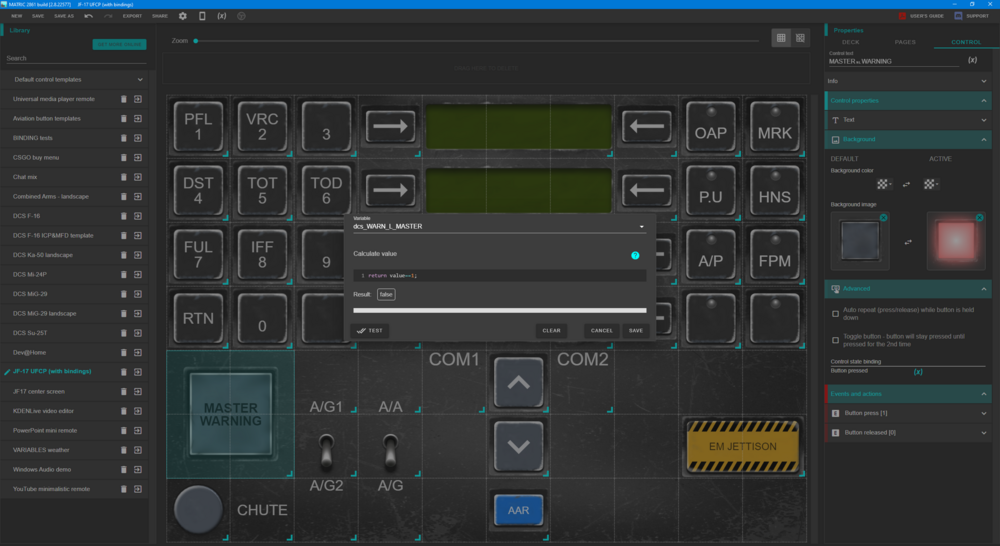Open settings gear in top toolbar
Screen dimensions: 1000x546
coord(183,16)
